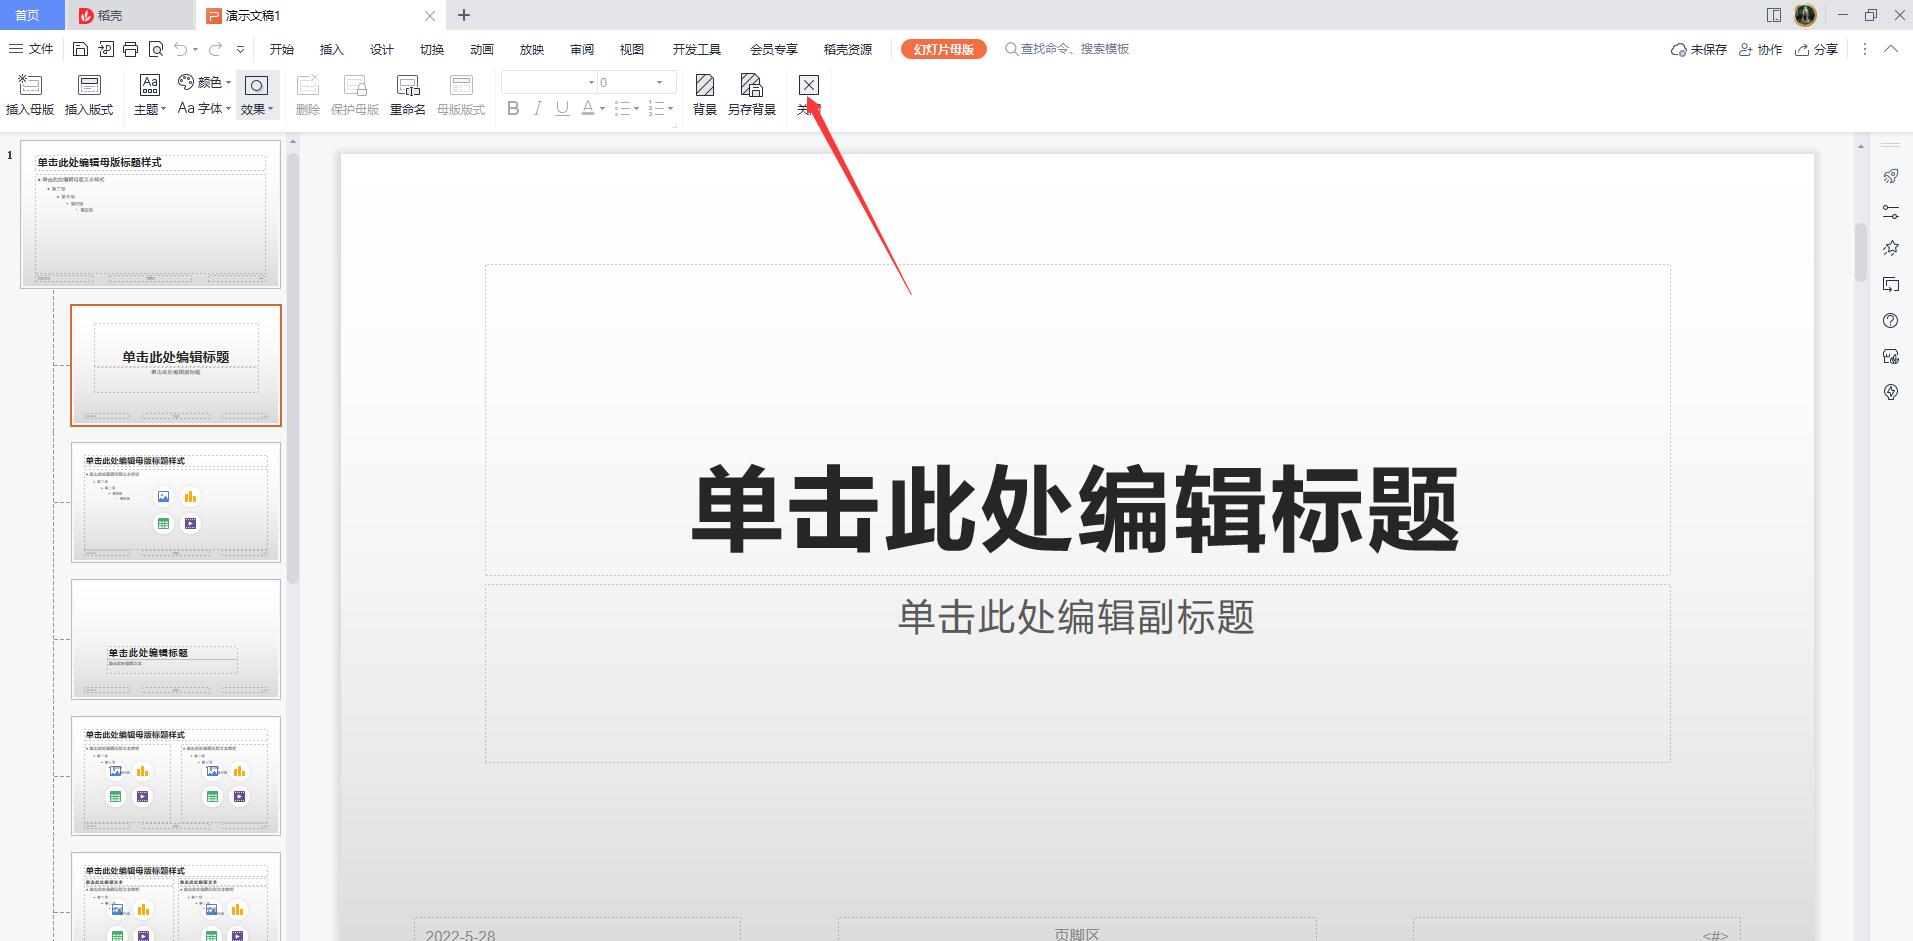This screenshot has width=1913, height=941.
Task: Click the rocket icon in the right sidebar
Action: click(x=1890, y=176)
